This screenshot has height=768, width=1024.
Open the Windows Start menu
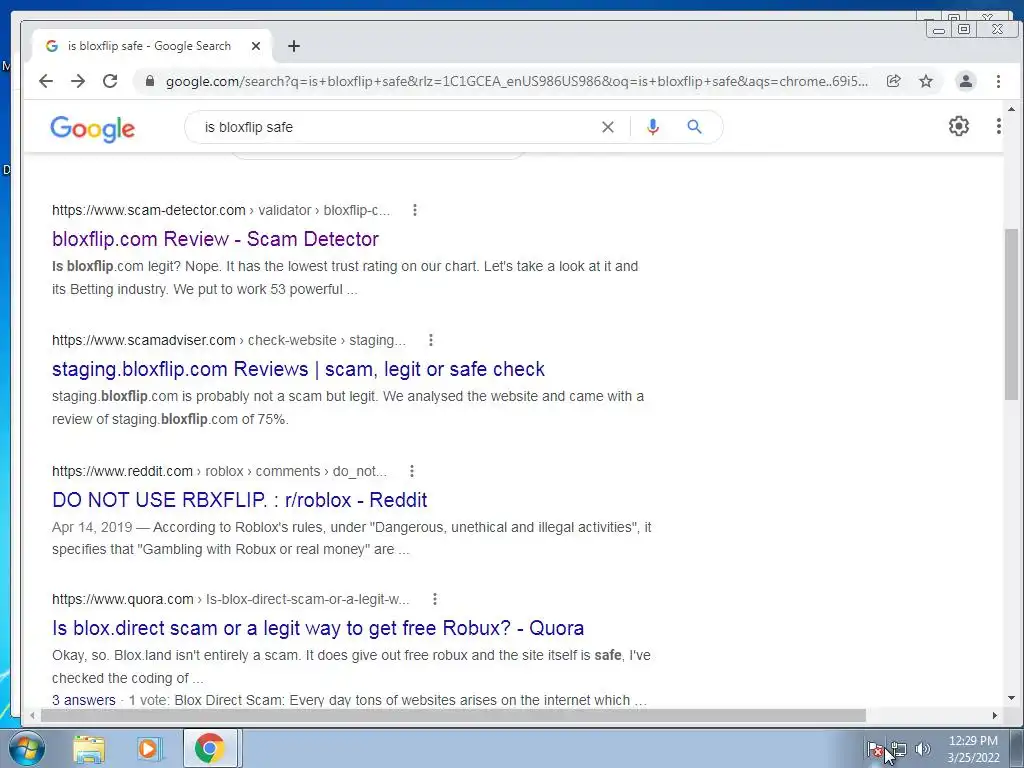[x=26, y=748]
